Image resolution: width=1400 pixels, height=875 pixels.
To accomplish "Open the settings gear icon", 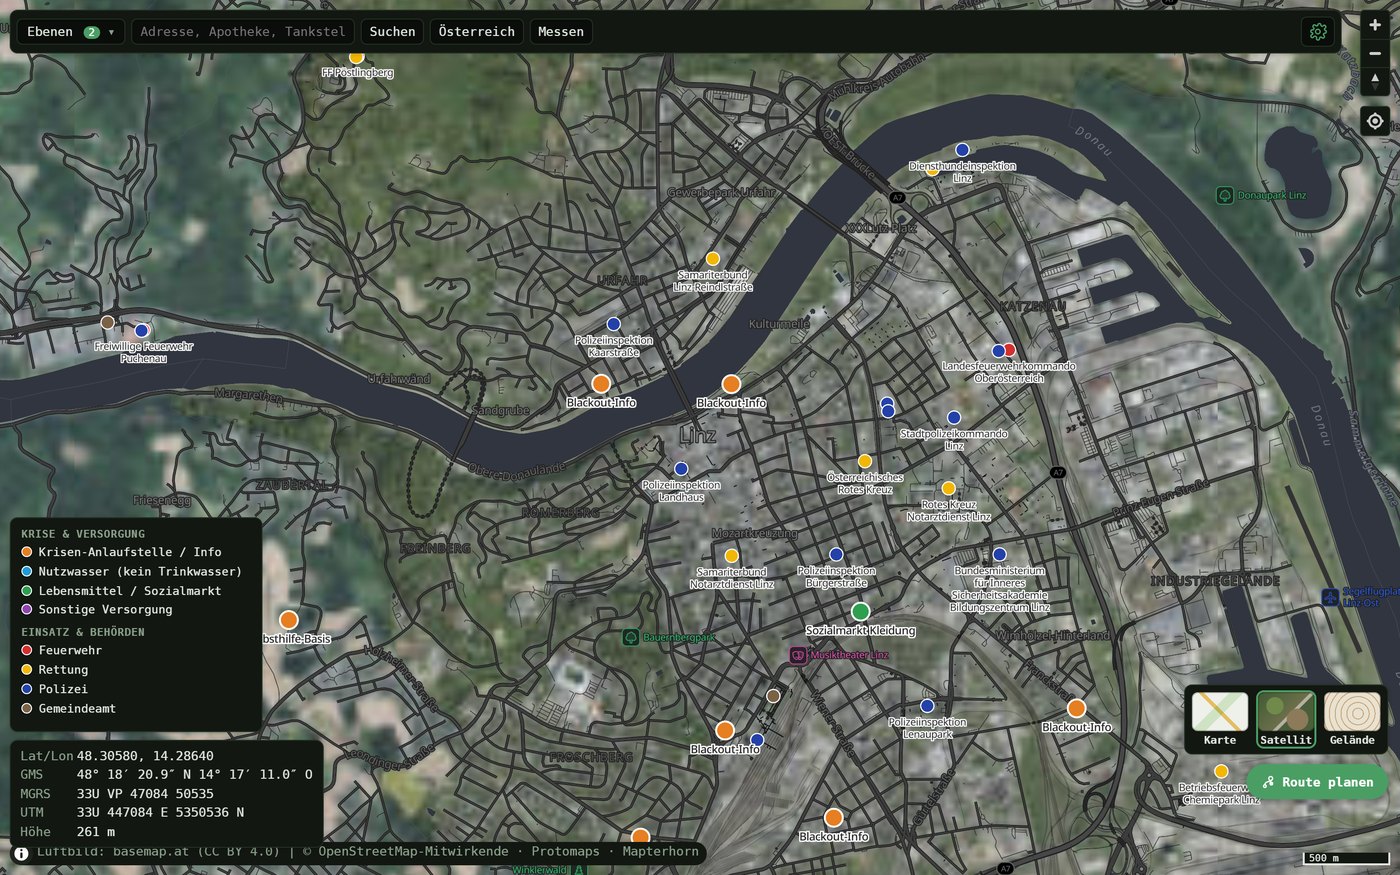I will [1318, 32].
